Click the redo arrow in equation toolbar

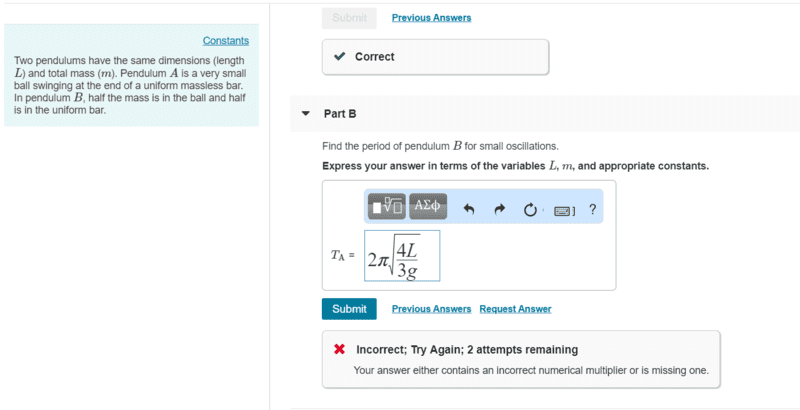point(499,210)
